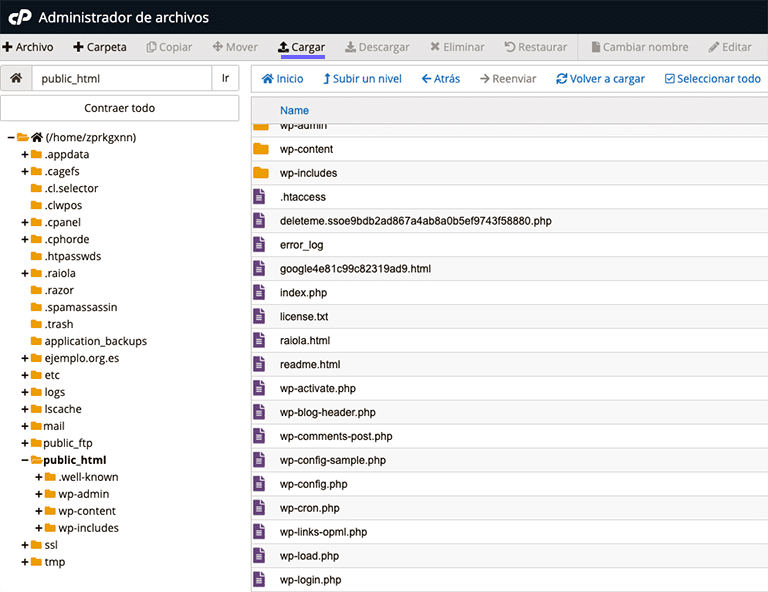768x592 pixels.
Task: Expand the wp-admin tree folder
Action: coord(39,494)
